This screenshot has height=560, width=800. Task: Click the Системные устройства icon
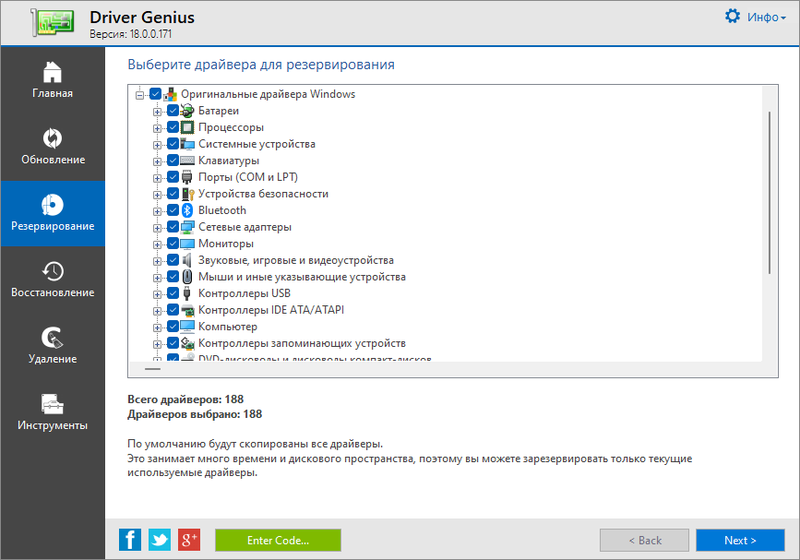click(187, 144)
